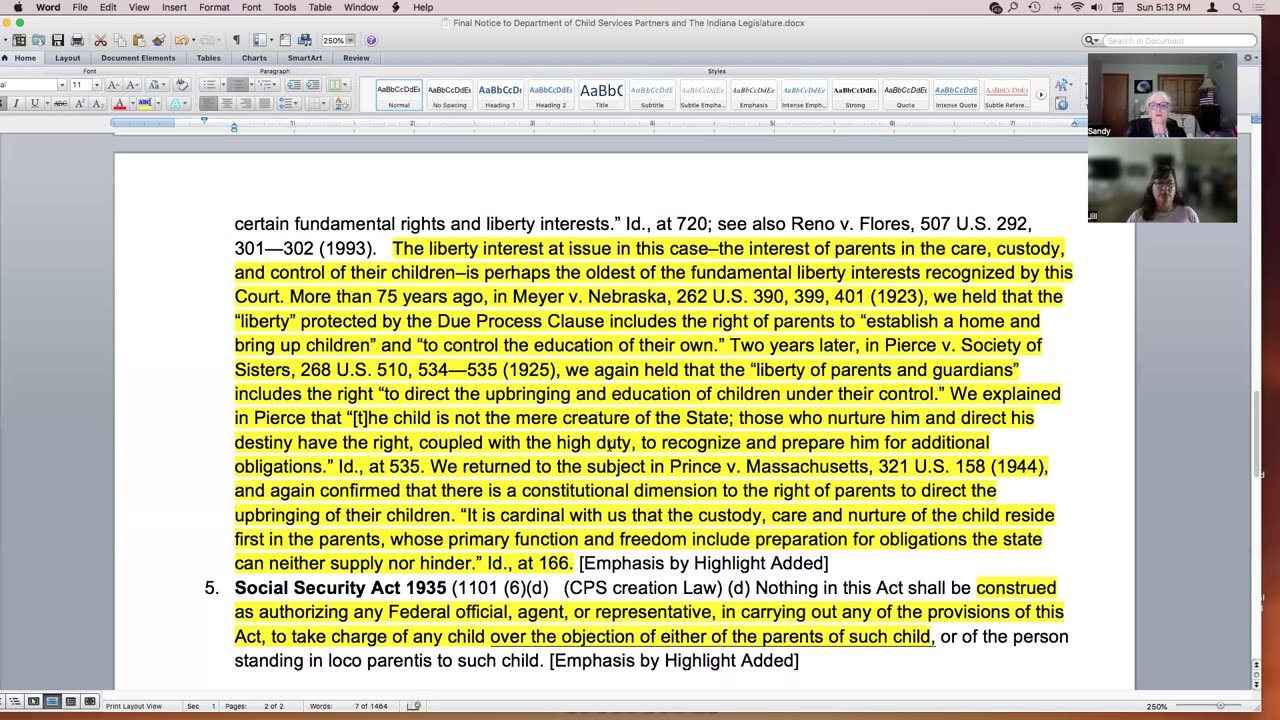The image size is (1280, 720).
Task: Clear formatting with eraser icon
Action: [x=182, y=85]
